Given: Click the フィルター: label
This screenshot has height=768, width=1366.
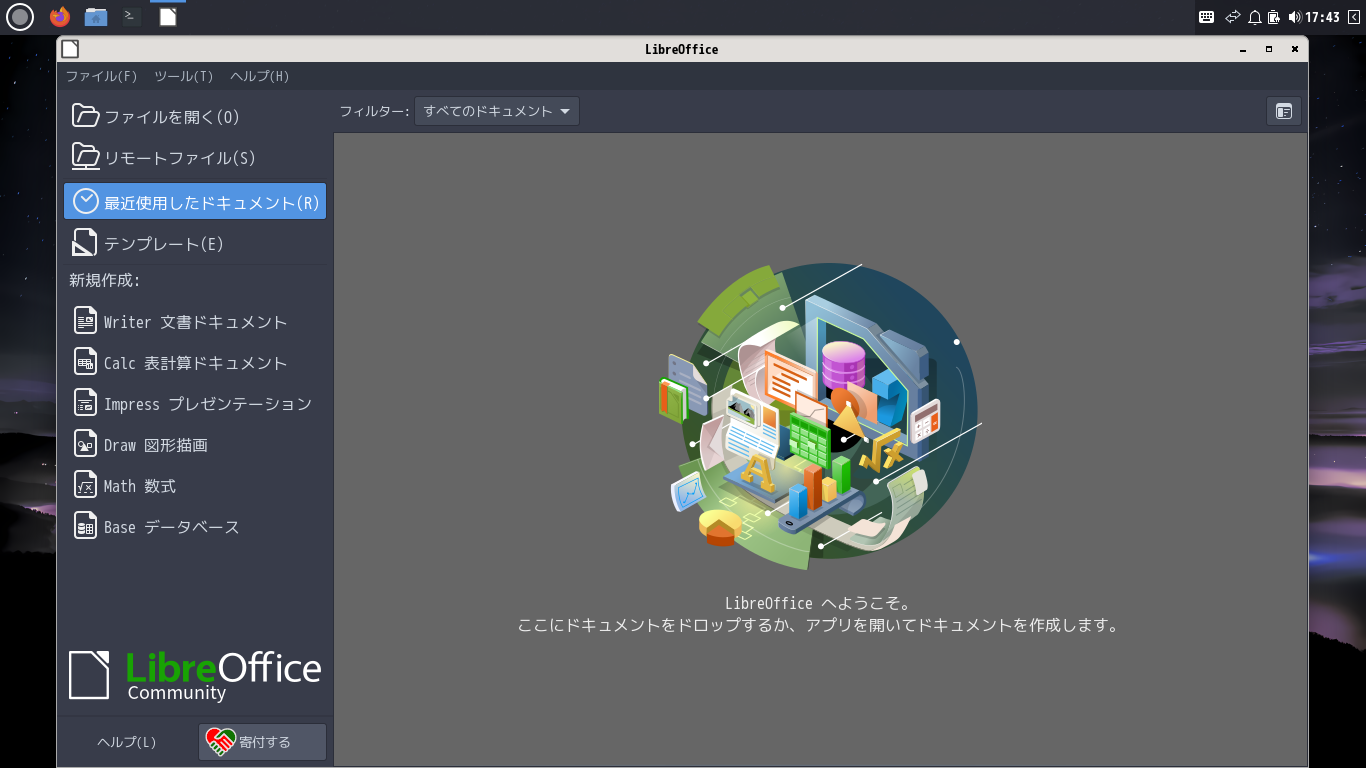Looking at the screenshot, I should tap(374, 111).
